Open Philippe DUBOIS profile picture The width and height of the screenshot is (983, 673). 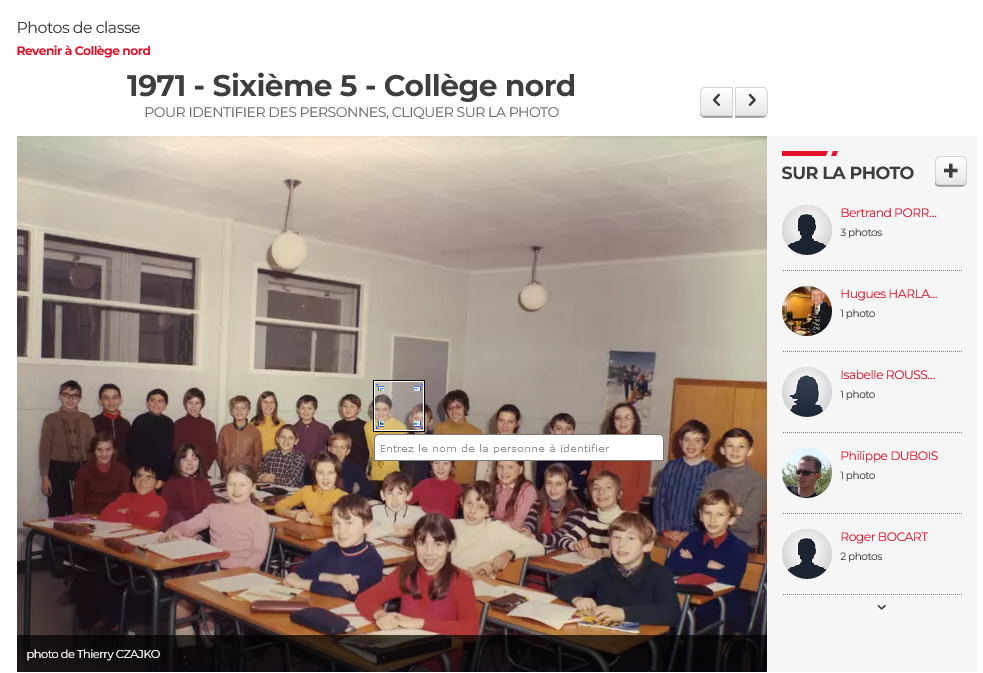coord(807,473)
